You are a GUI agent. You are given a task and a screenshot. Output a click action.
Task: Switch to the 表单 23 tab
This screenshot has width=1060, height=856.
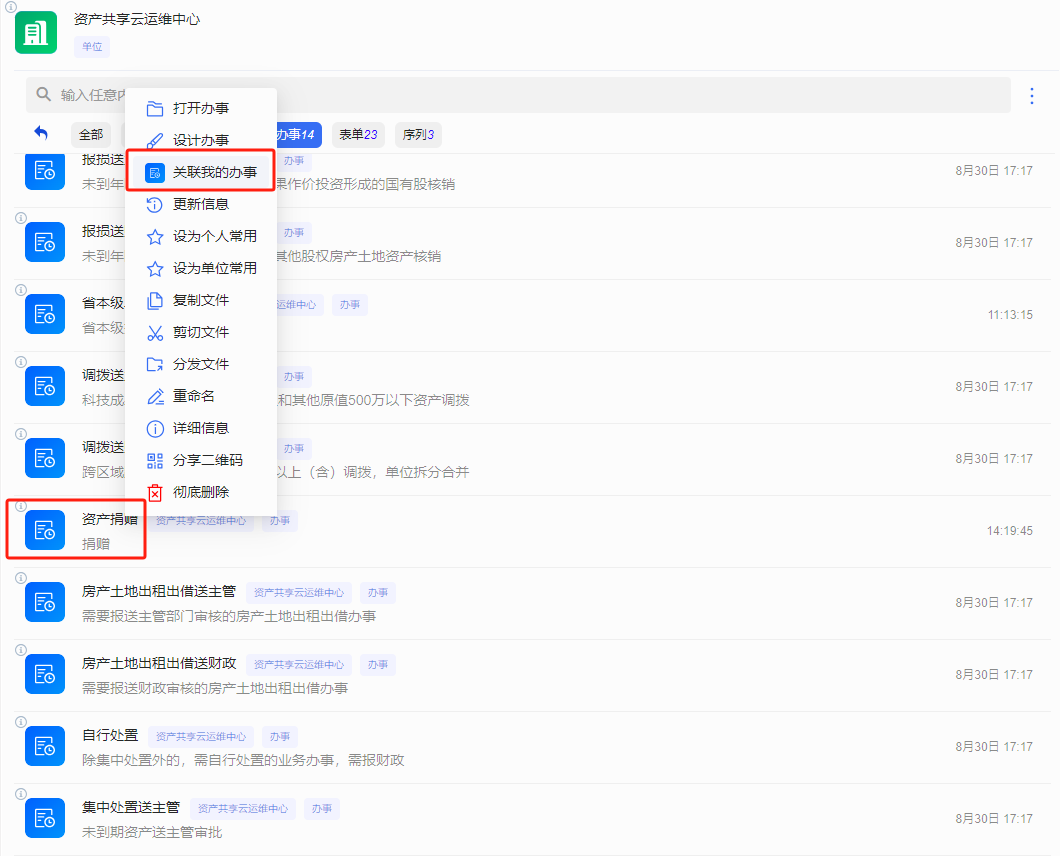point(358,135)
